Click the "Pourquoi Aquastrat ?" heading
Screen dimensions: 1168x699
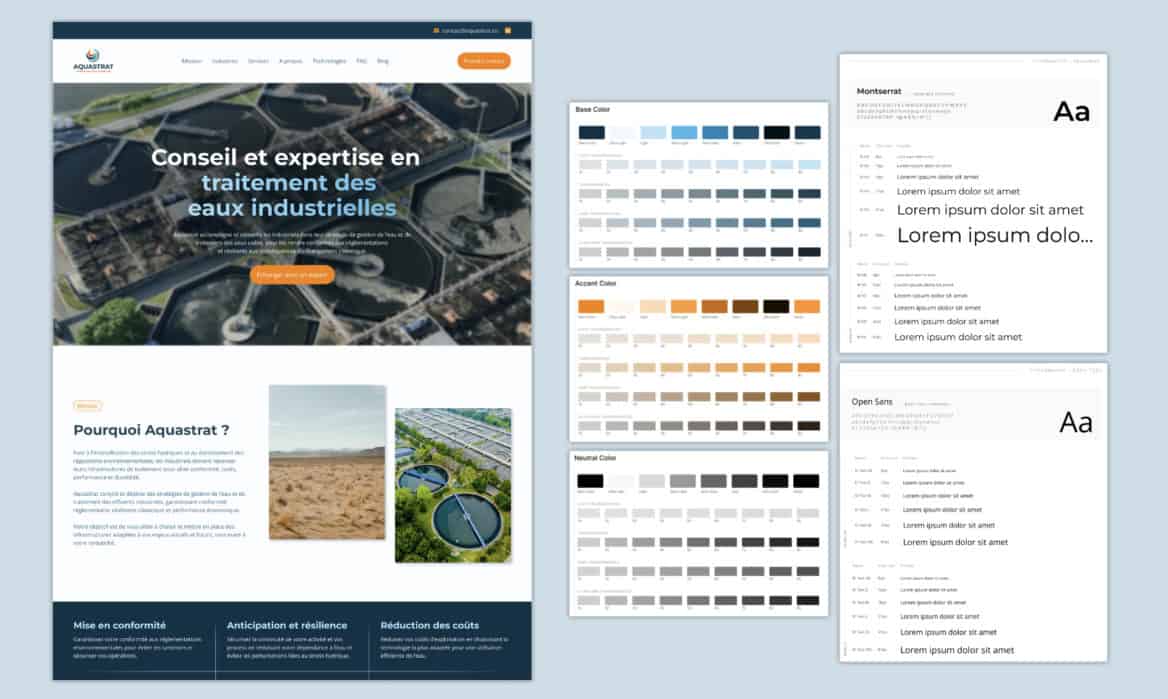[x=151, y=430]
